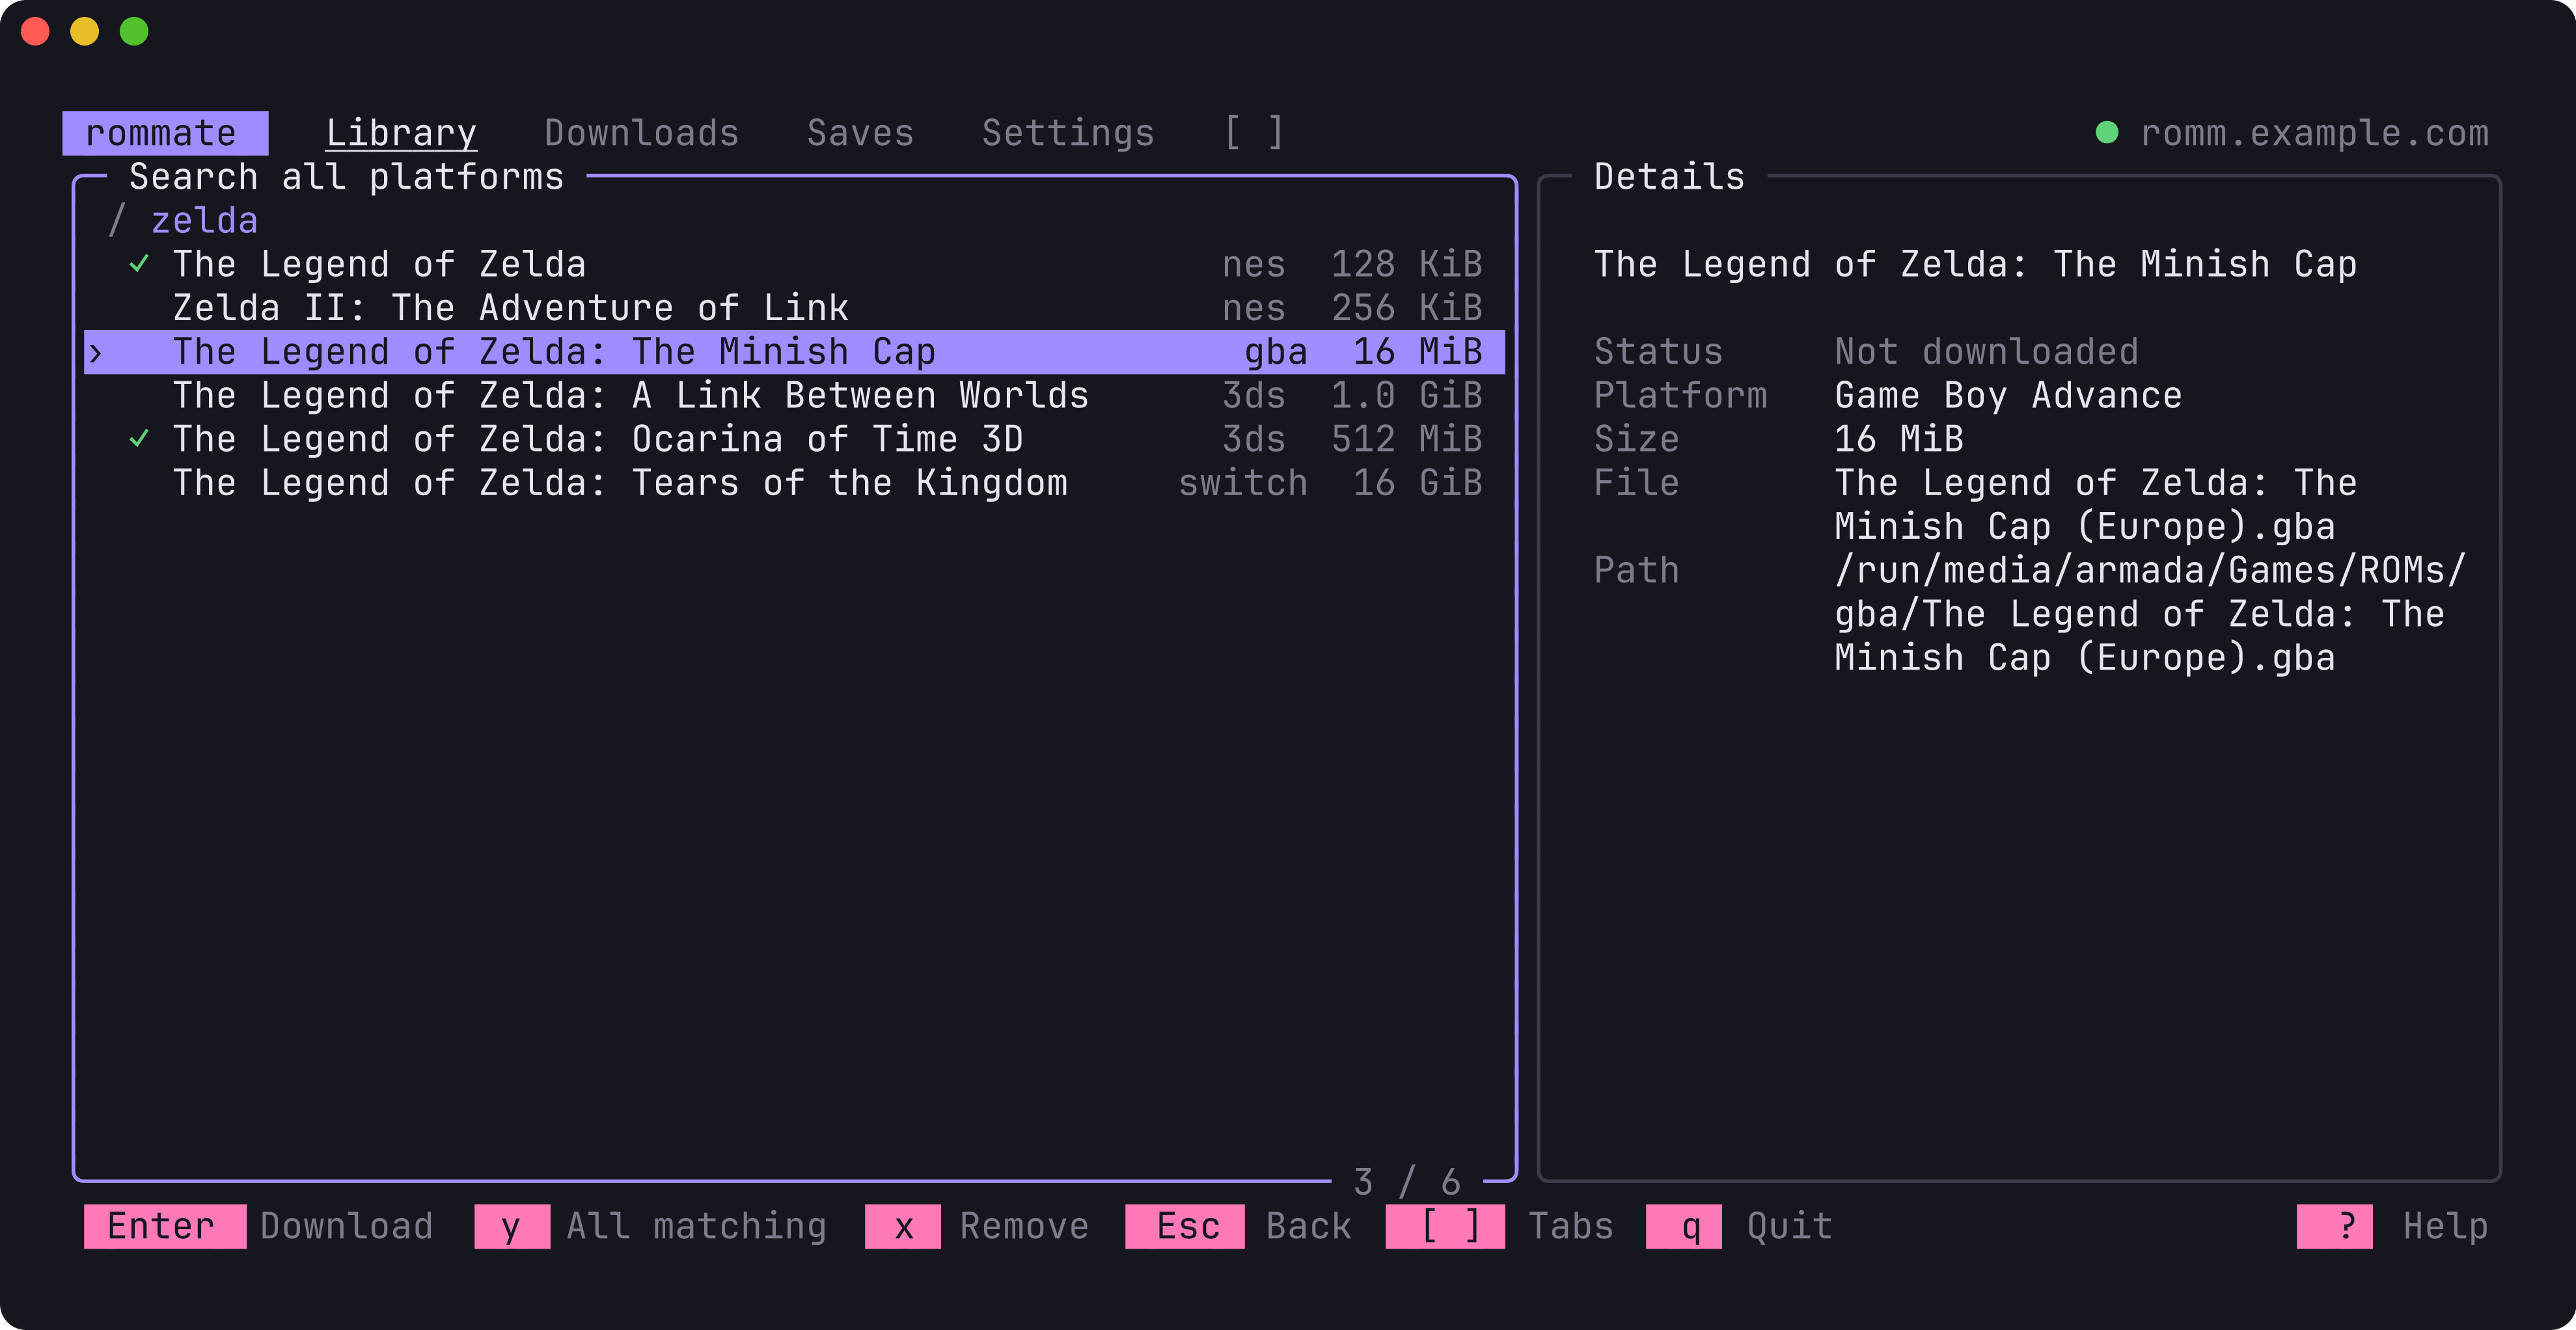Click the selection arrow on the Minish Cap row
The width and height of the screenshot is (2576, 1330).
(95, 352)
